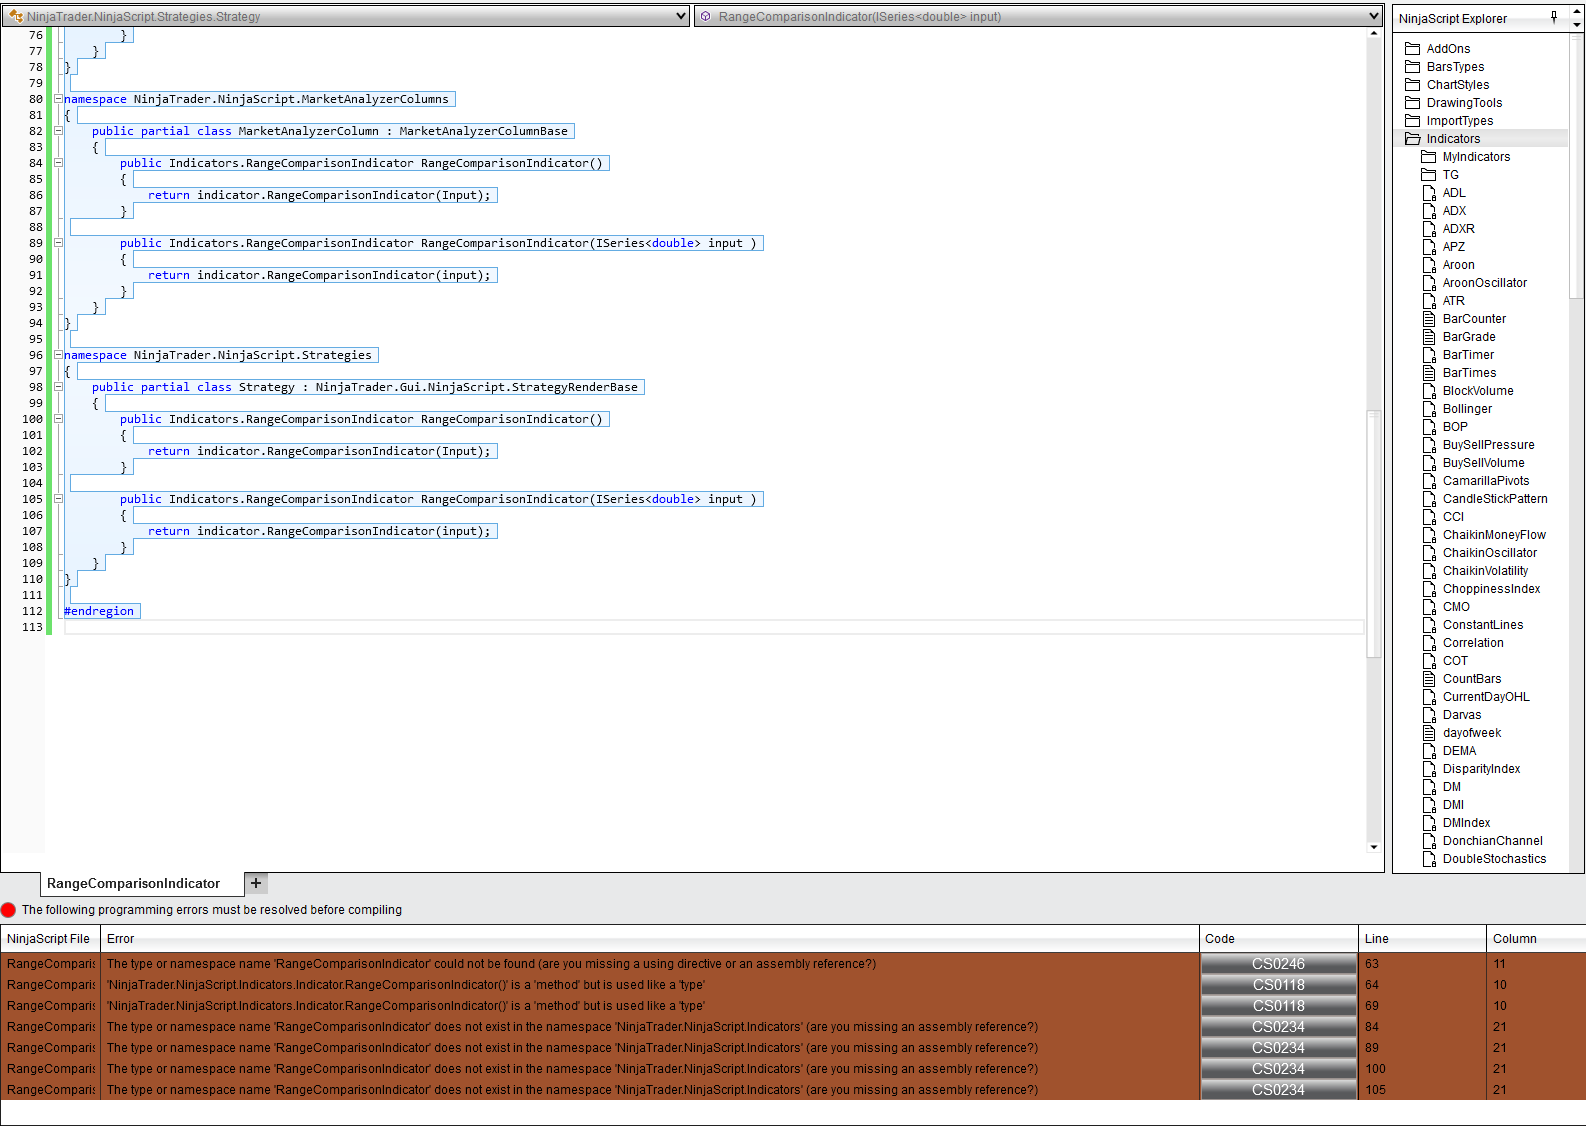This screenshot has width=1586, height=1126.
Task: Add a new editor tab
Action: point(256,883)
